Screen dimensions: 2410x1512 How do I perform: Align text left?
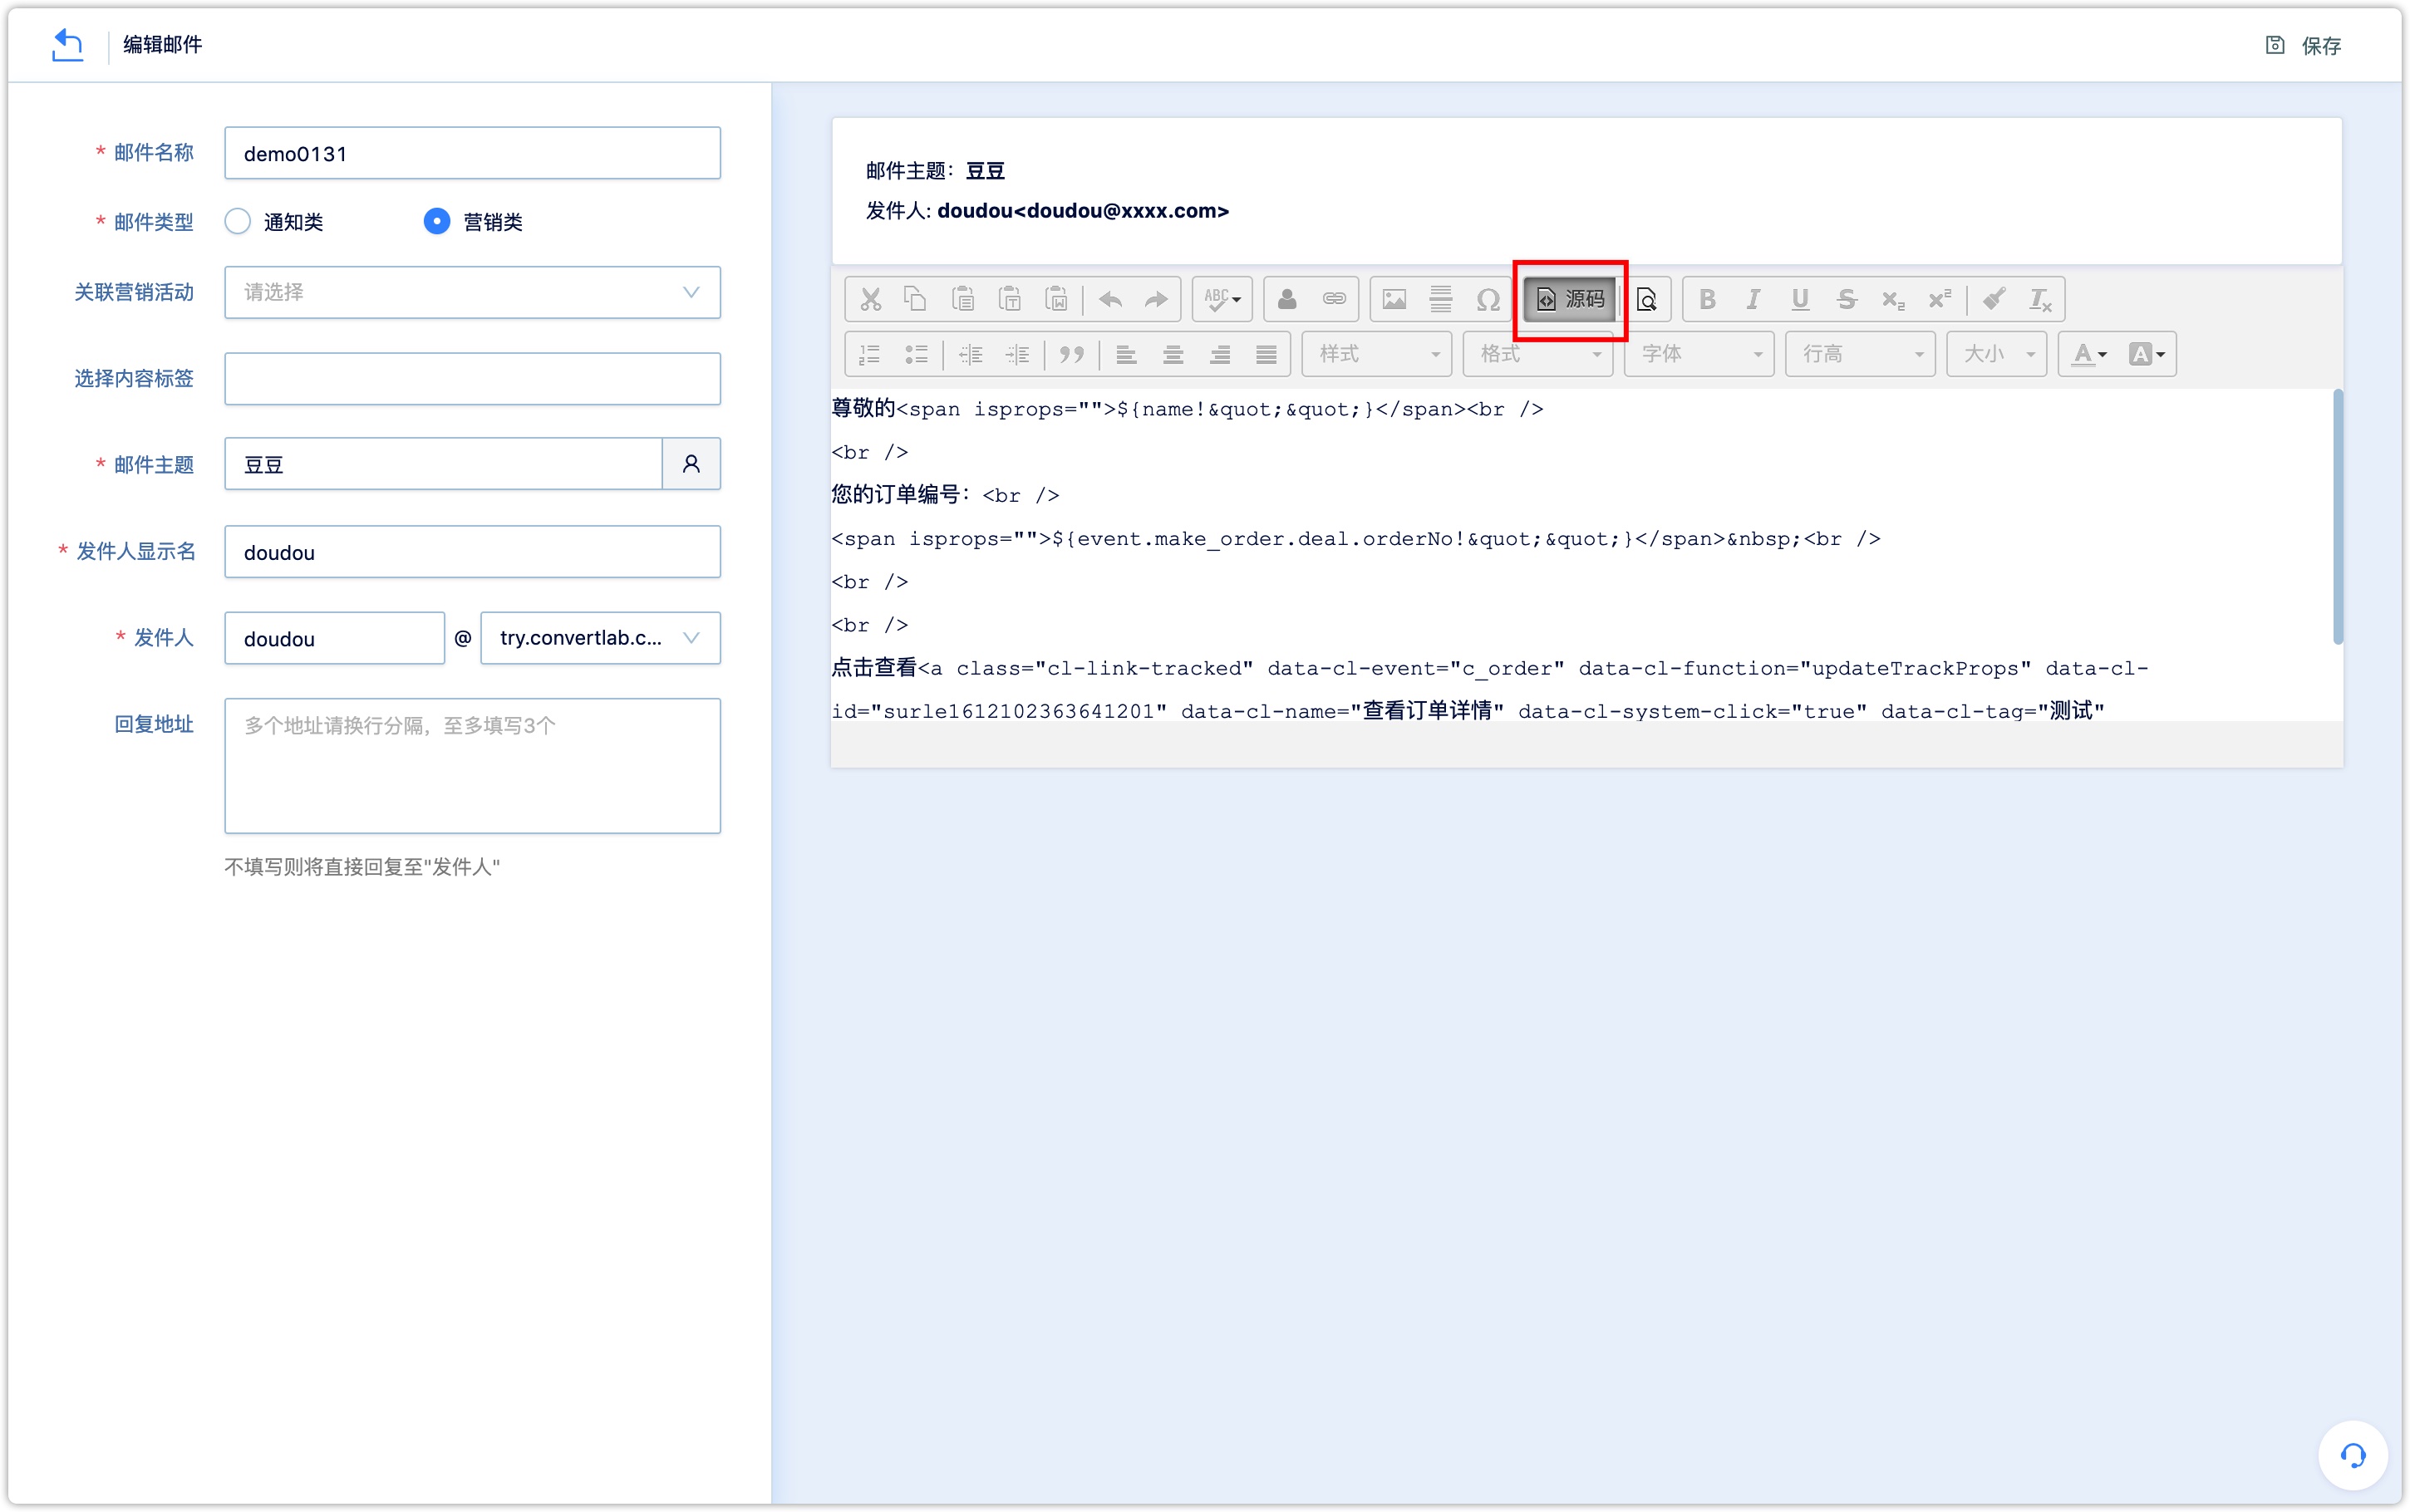coord(1126,354)
